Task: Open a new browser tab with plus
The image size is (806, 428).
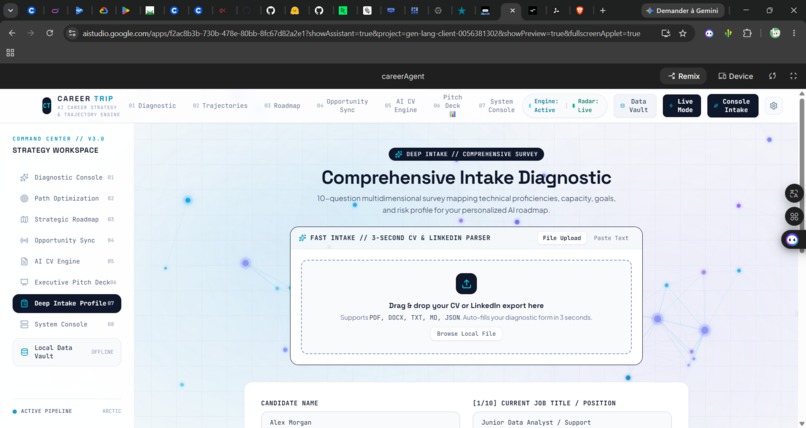Action: [602, 10]
